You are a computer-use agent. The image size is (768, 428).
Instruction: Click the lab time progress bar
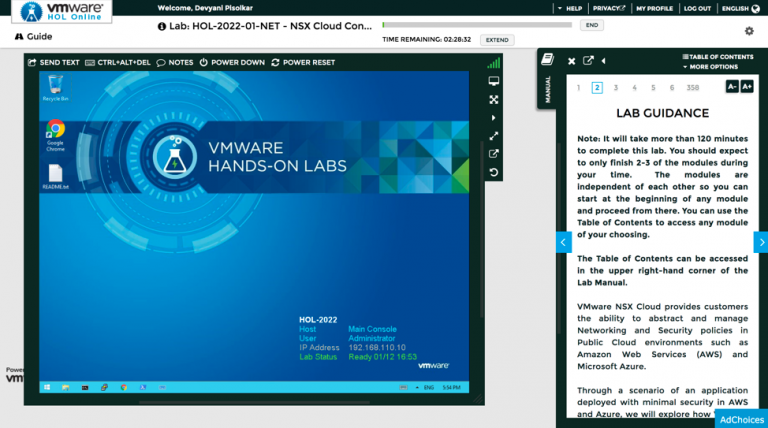point(477,24)
